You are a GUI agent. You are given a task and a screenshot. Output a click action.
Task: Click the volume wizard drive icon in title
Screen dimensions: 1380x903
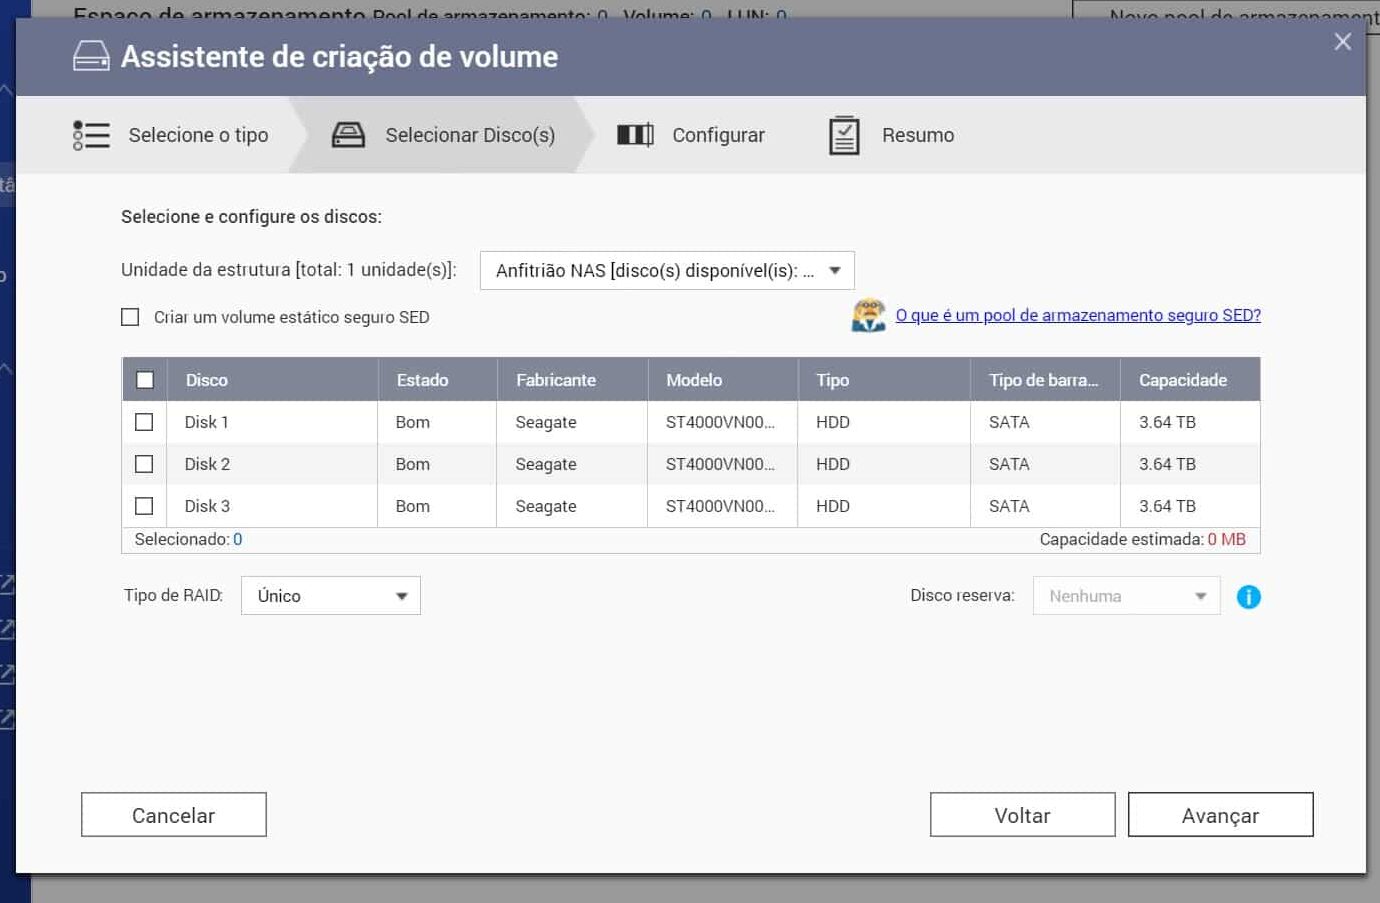[x=91, y=56]
